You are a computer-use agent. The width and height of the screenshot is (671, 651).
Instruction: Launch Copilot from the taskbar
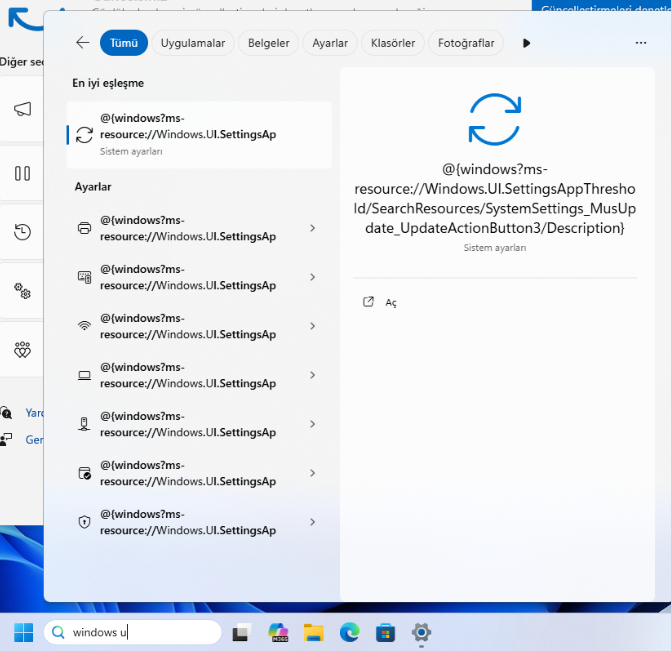(278, 632)
